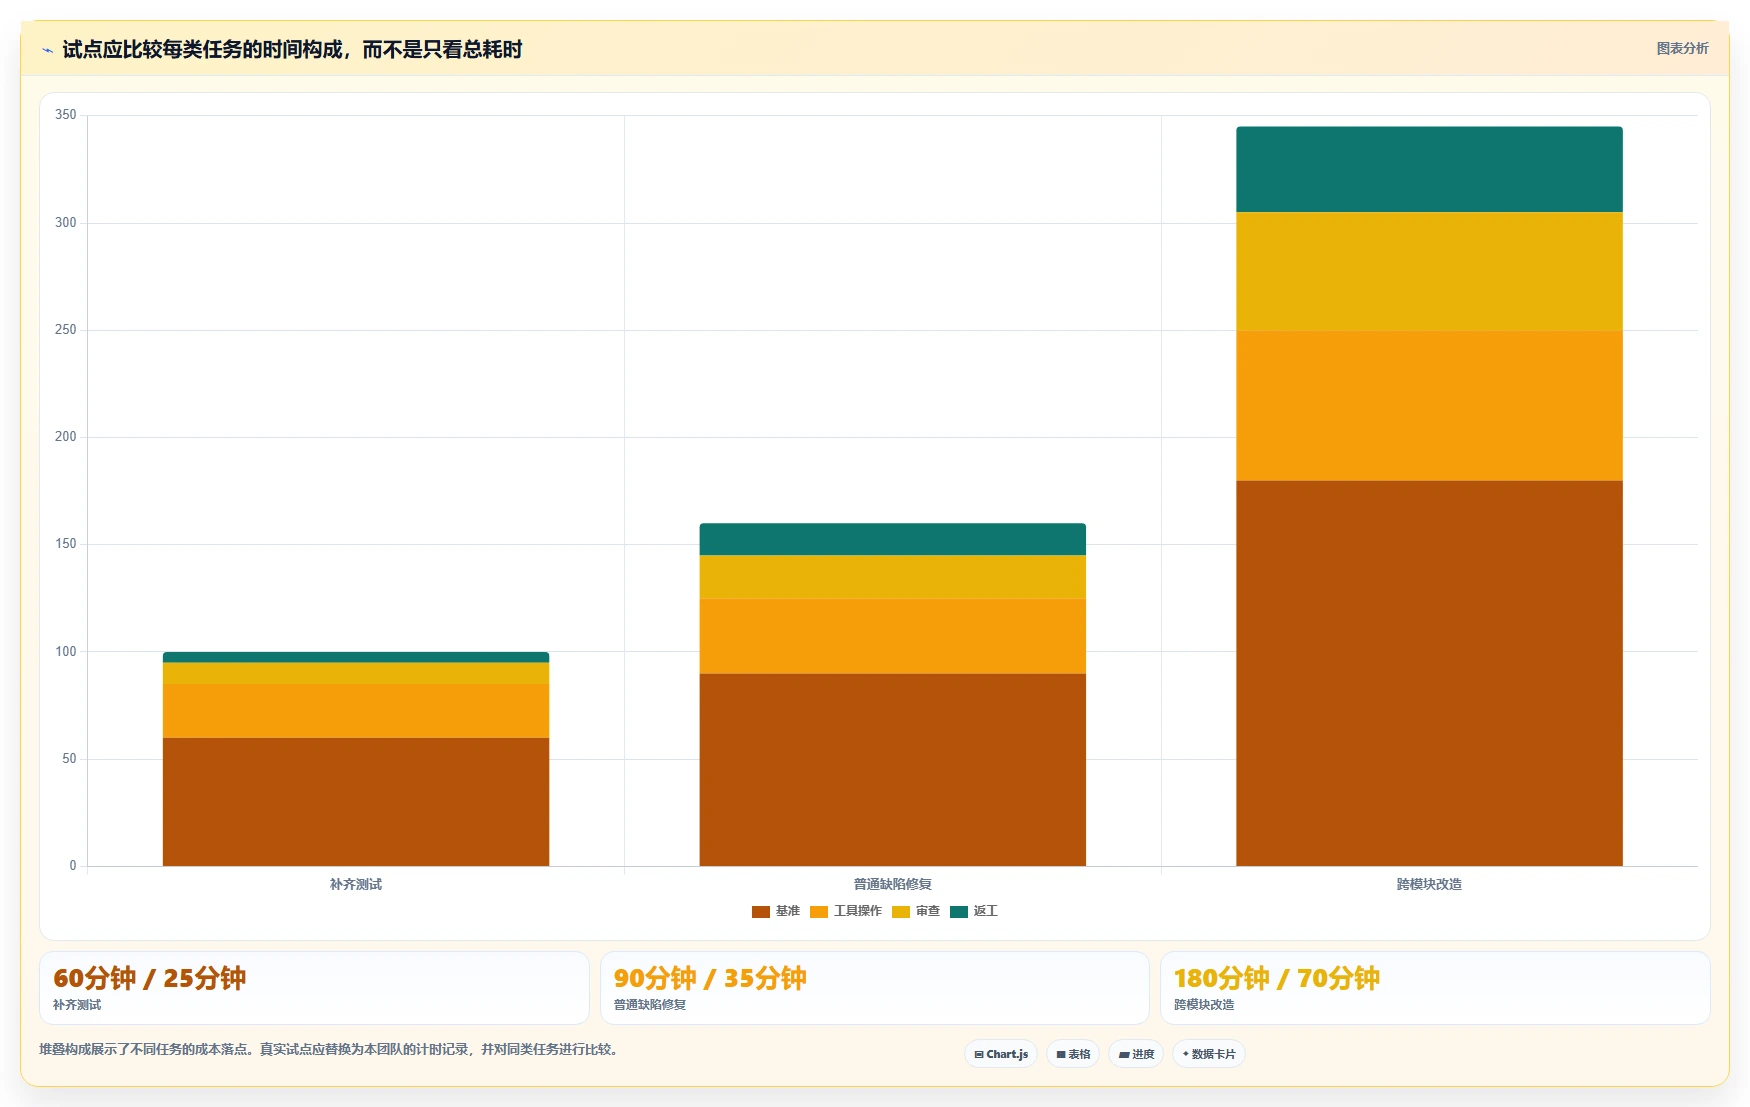
Task: Click the 200 y-axis tick label
Action: [x=66, y=437]
